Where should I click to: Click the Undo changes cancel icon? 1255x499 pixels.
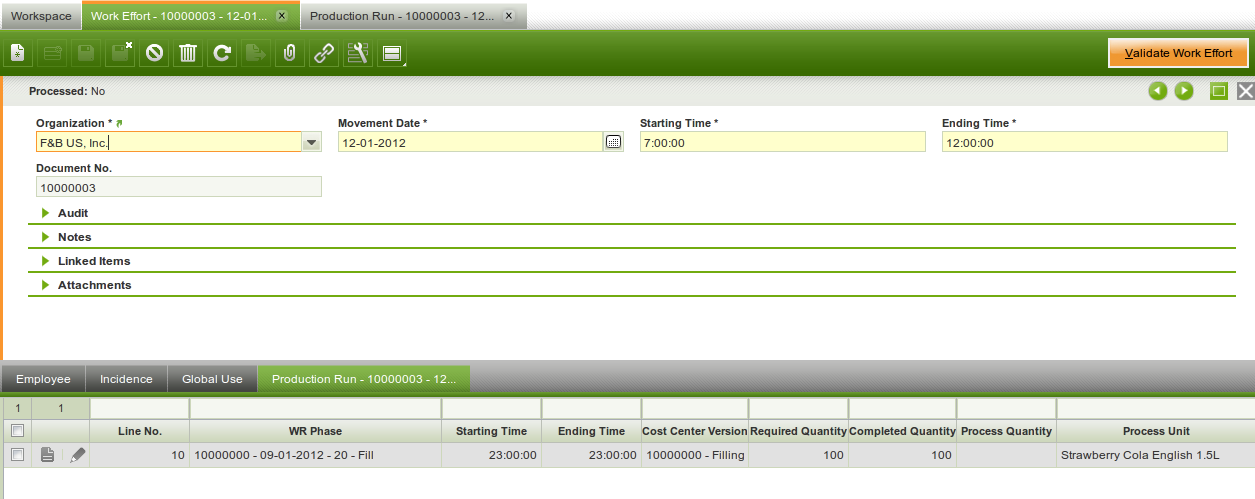pos(154,53)
